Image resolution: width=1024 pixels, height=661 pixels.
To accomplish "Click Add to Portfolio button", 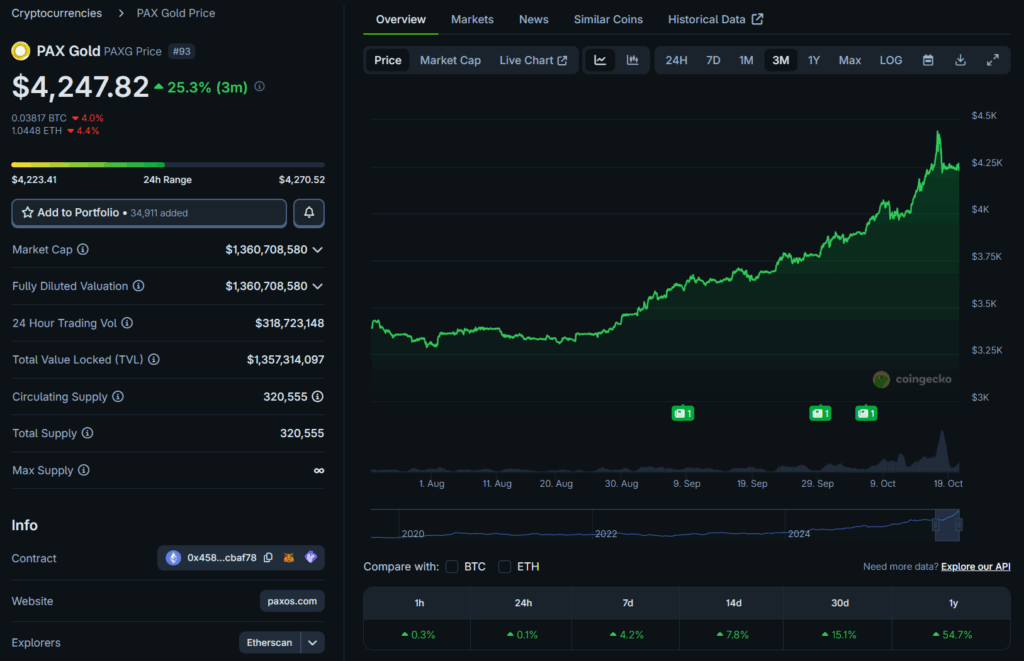I will [149, 213].
